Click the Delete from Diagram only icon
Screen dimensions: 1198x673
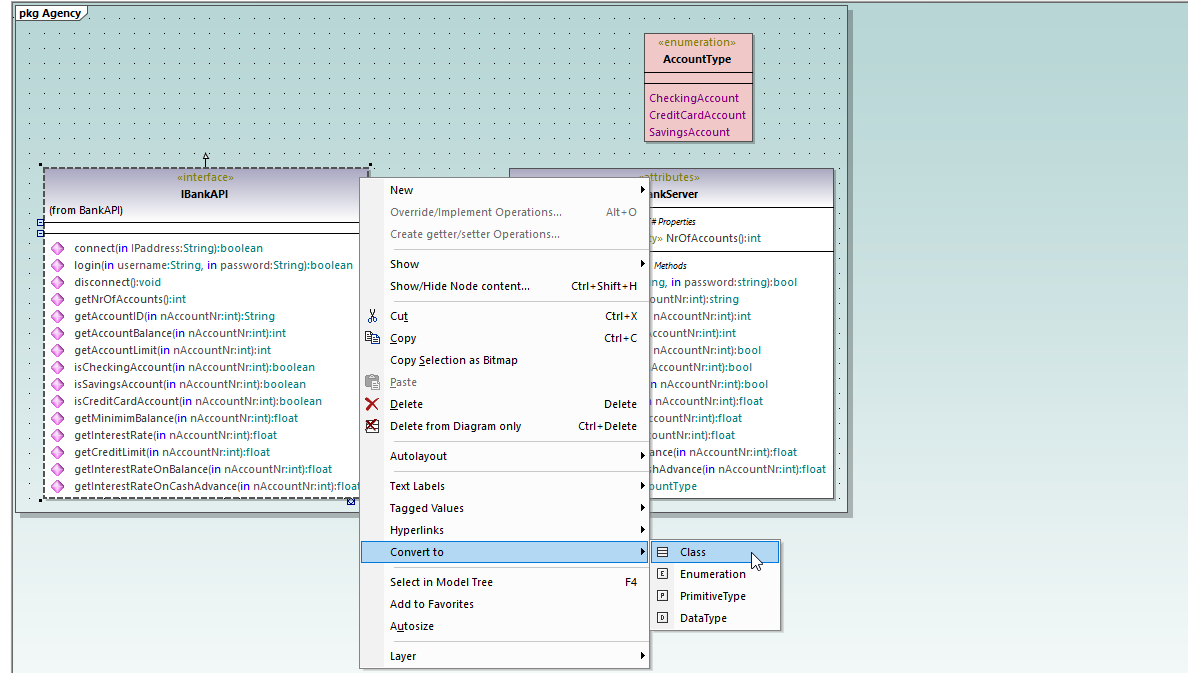(x=372, y=426)
